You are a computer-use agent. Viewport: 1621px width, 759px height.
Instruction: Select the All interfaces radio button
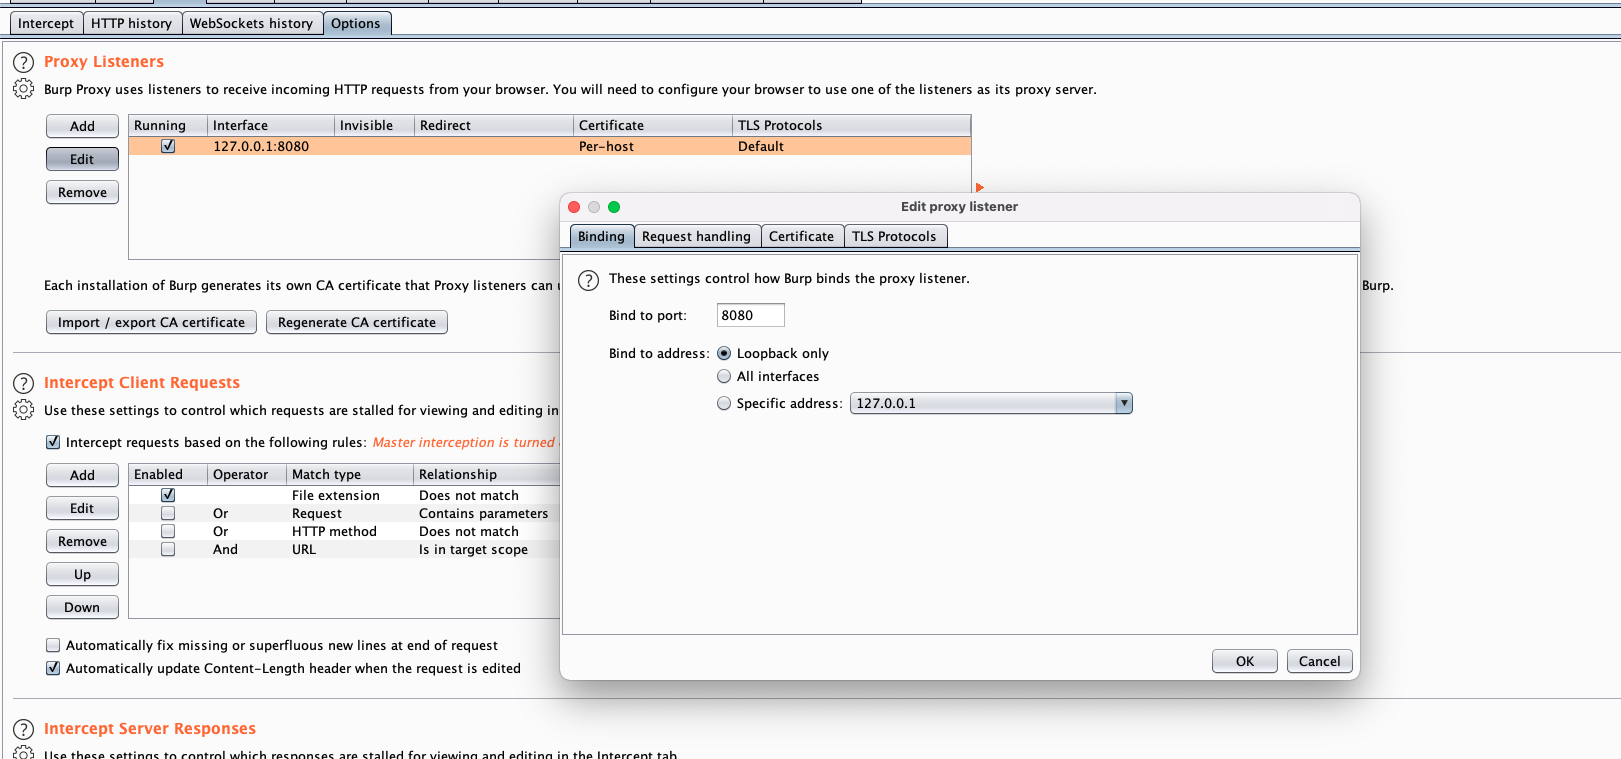pyautogui.click(x=724, y=376)
